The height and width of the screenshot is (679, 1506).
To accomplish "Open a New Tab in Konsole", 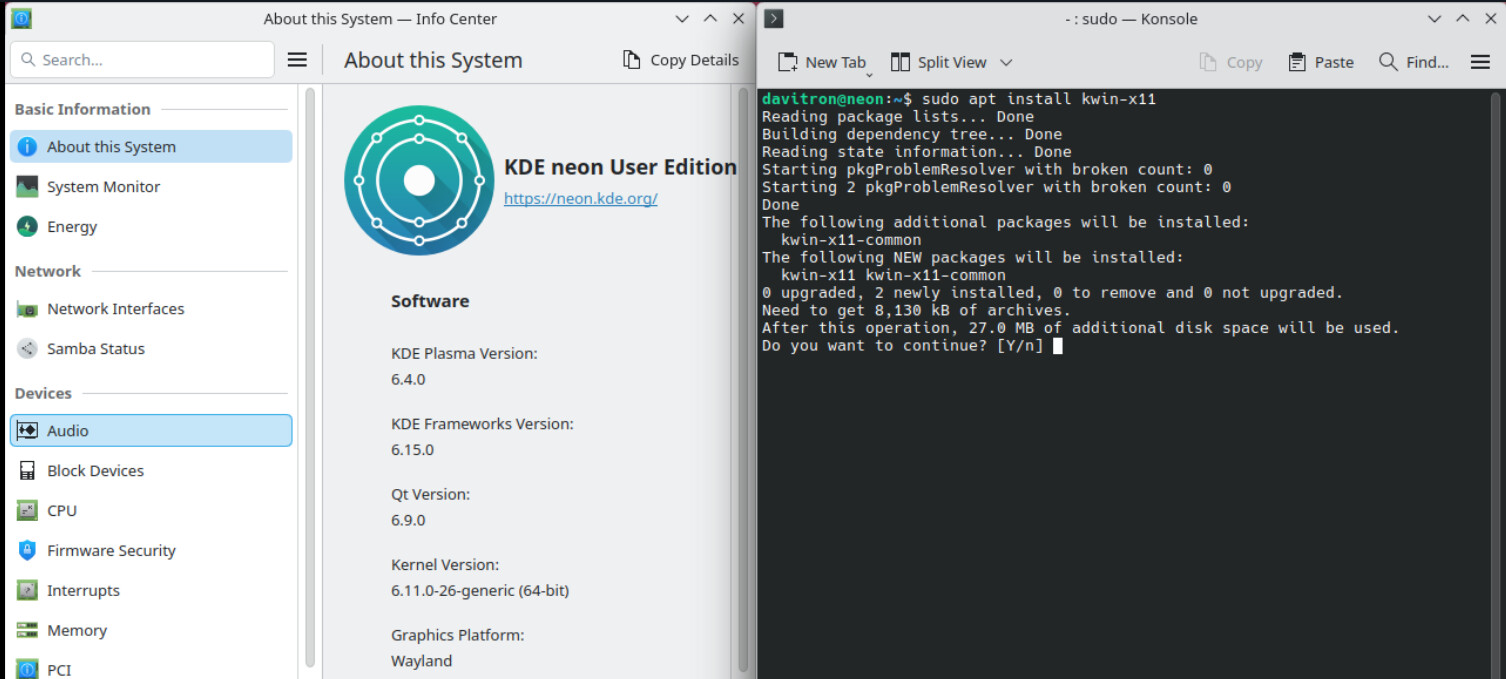I will 821,62.
